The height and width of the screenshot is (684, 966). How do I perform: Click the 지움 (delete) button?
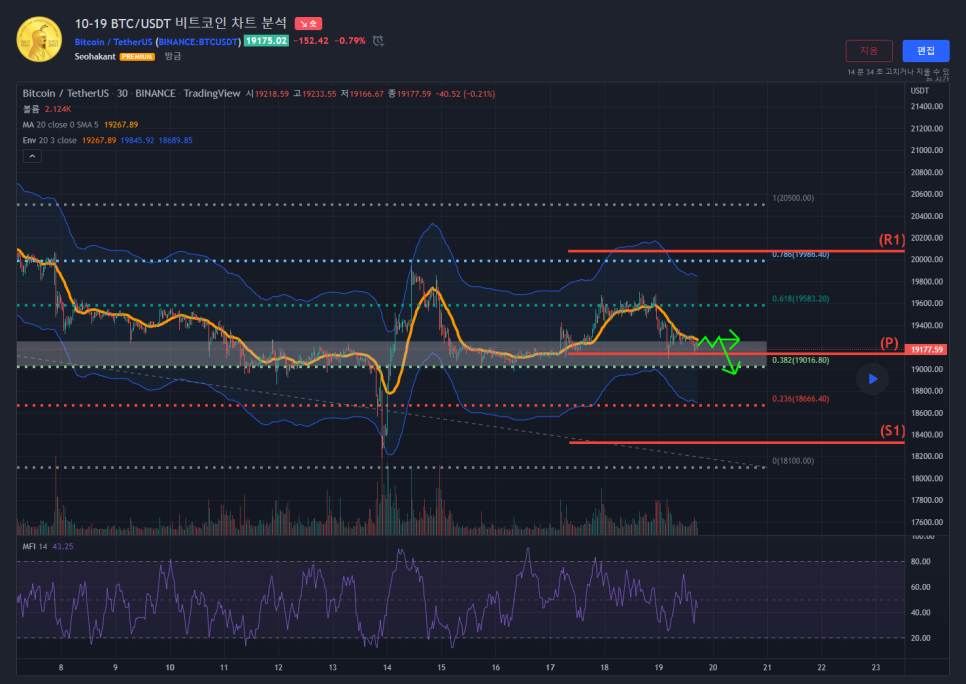[869, 51]
